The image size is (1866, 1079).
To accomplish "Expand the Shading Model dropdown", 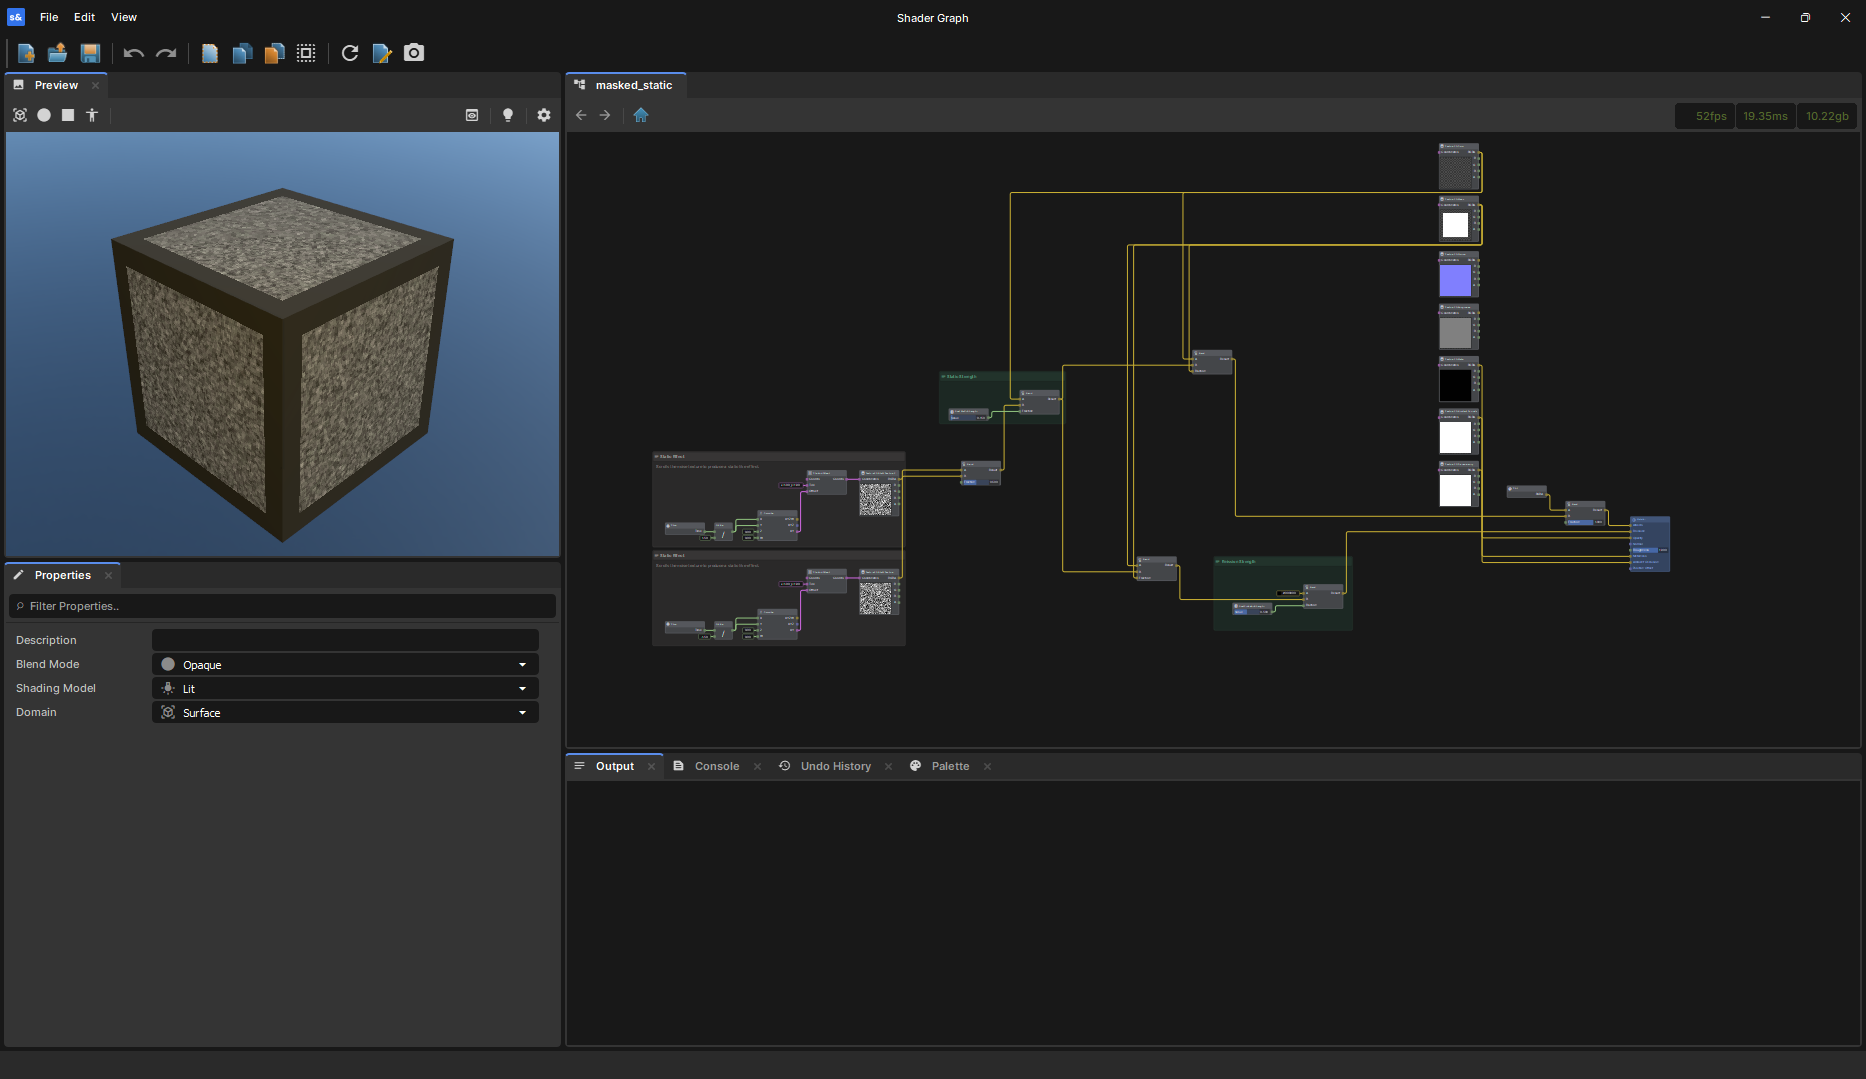I will 345,688.
